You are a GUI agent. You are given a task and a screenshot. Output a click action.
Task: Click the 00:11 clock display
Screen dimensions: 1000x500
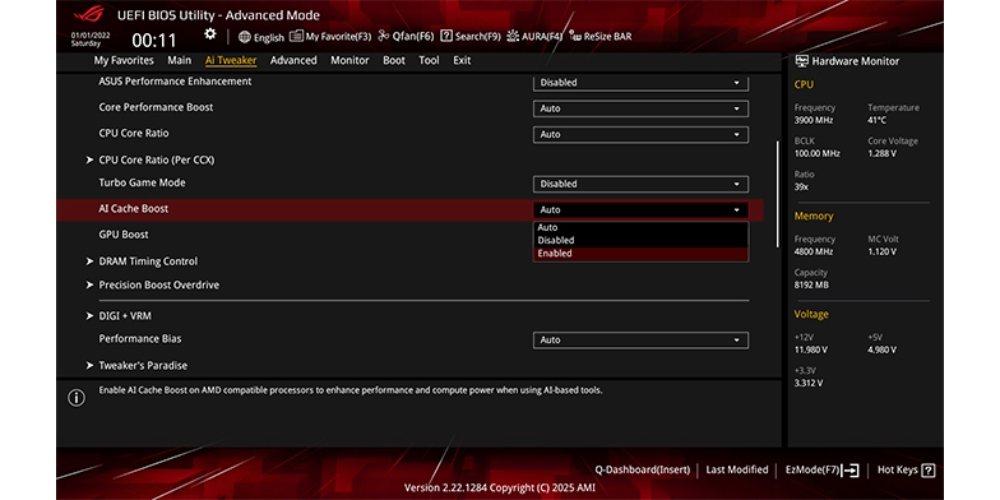point(154,41)
